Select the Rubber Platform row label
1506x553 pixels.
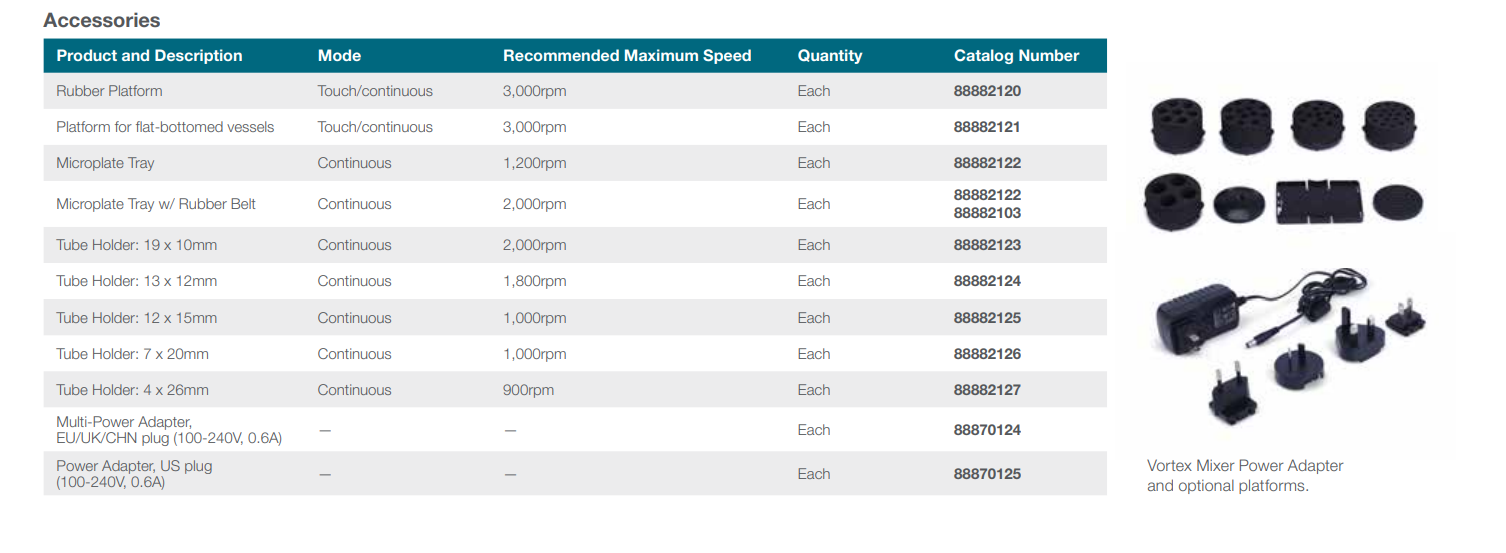click(109, 91)
